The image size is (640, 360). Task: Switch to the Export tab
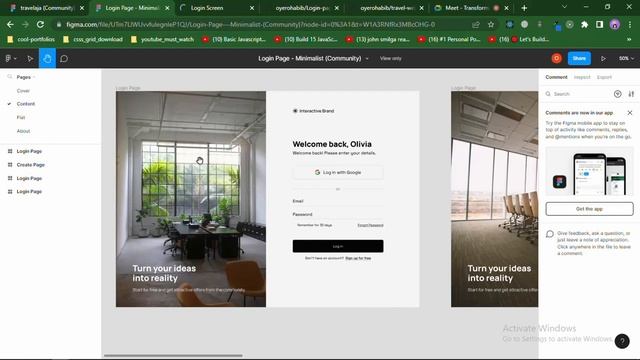coord(604,77)
